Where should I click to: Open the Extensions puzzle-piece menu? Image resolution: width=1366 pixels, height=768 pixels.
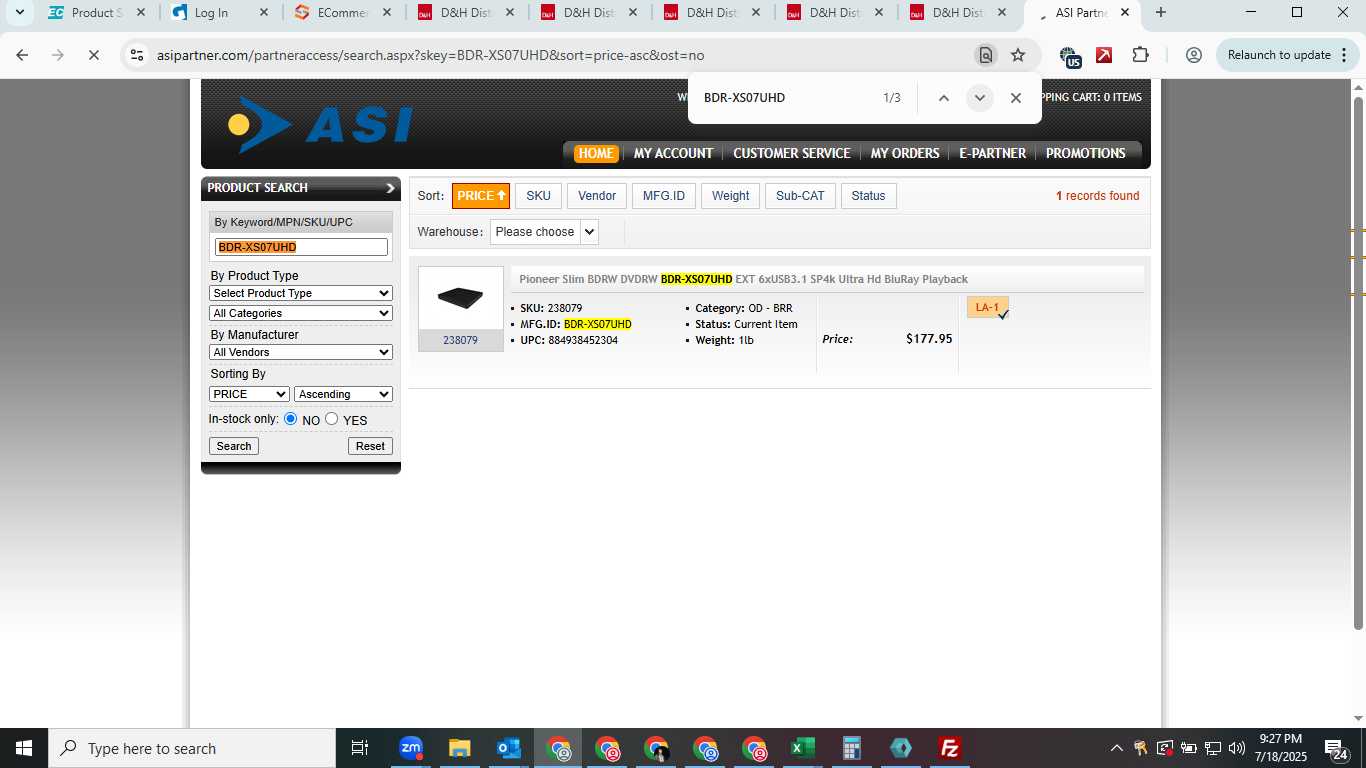tap(1140, 55)
